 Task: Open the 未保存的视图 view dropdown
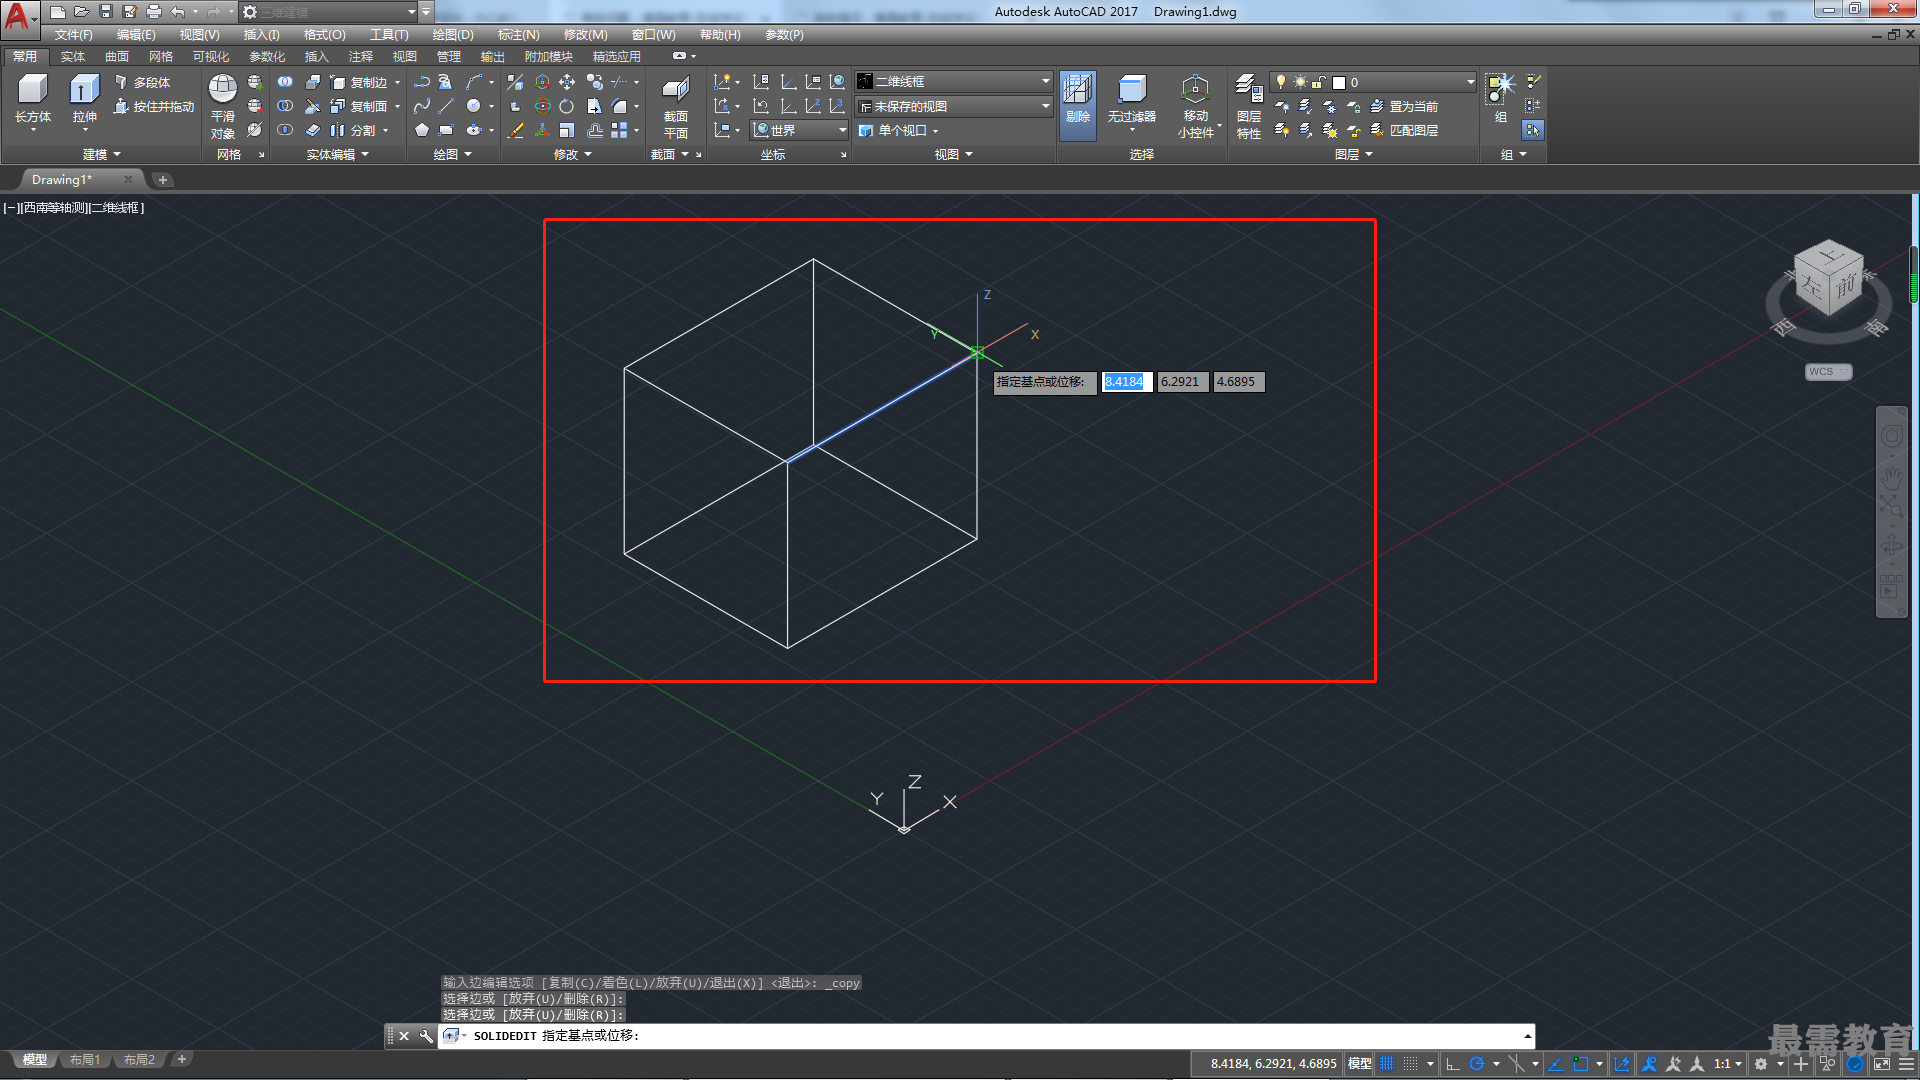tap(954, 106)
